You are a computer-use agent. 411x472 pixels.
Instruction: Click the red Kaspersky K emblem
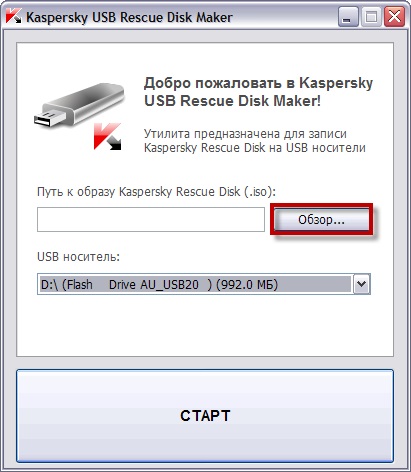pos(107,136)
